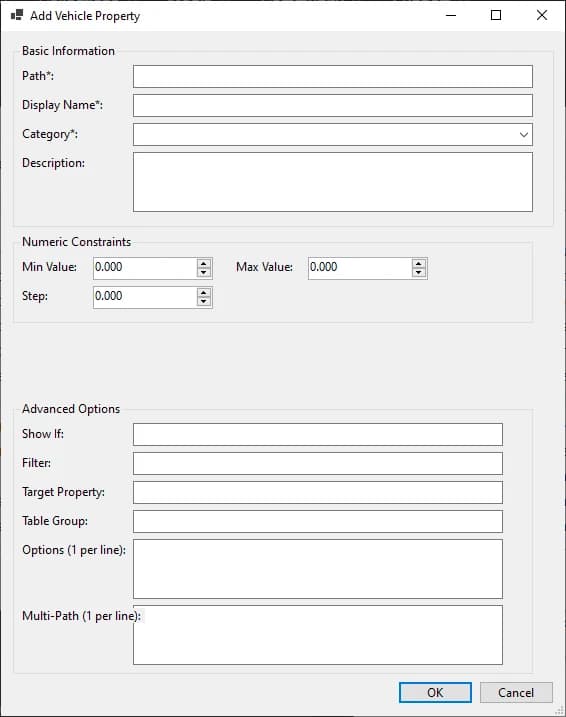Increase Step with up arrow
The height and width of the screenshot is (717, 566).
point(204,293)
